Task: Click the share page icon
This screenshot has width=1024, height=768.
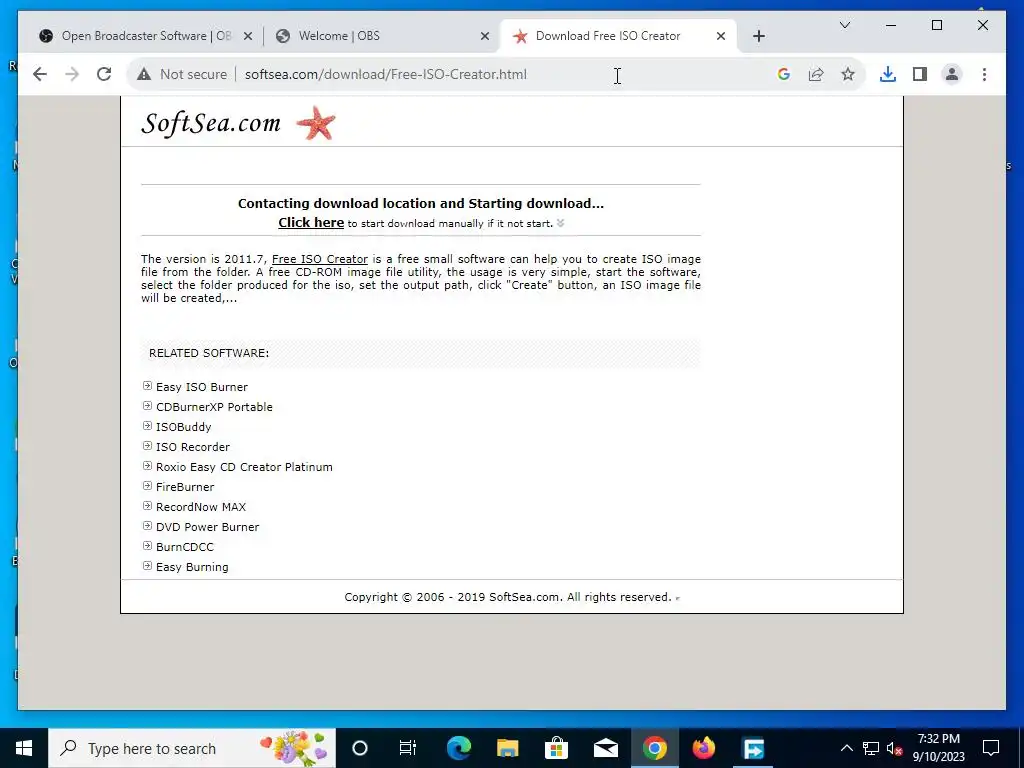Action: tap(816, 74)
